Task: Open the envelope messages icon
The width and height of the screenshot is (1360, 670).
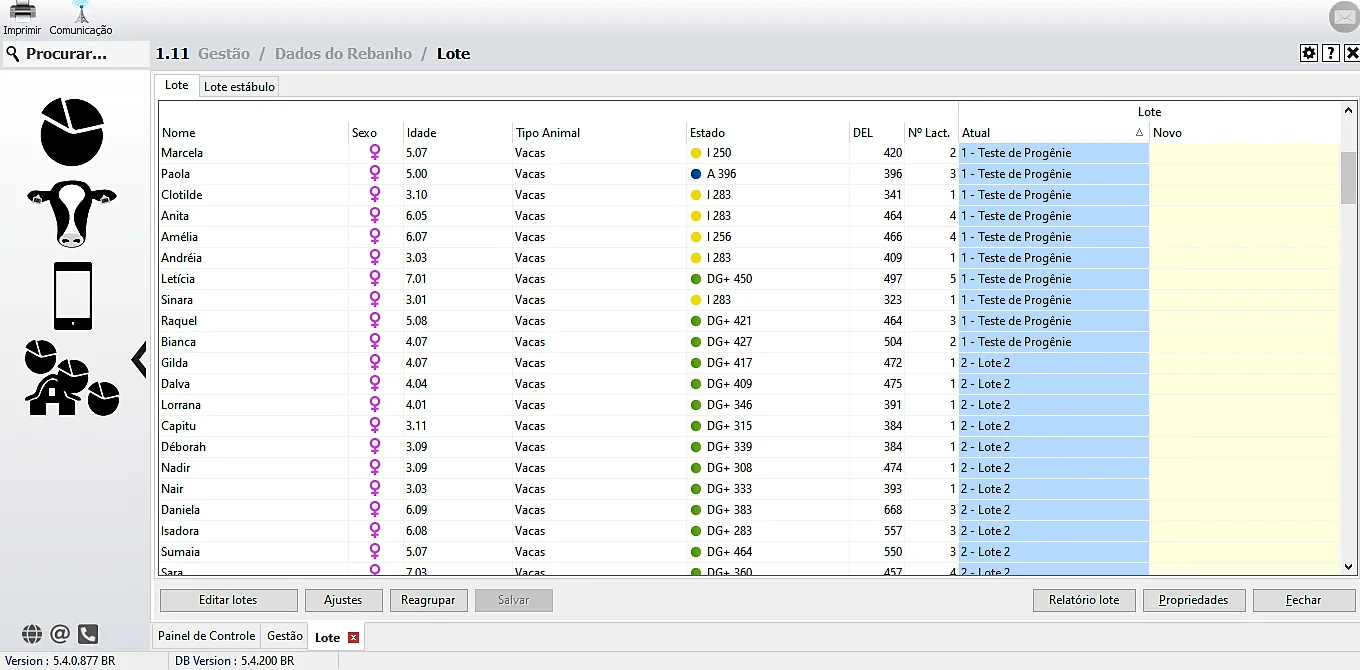Action: point(1343,17)
